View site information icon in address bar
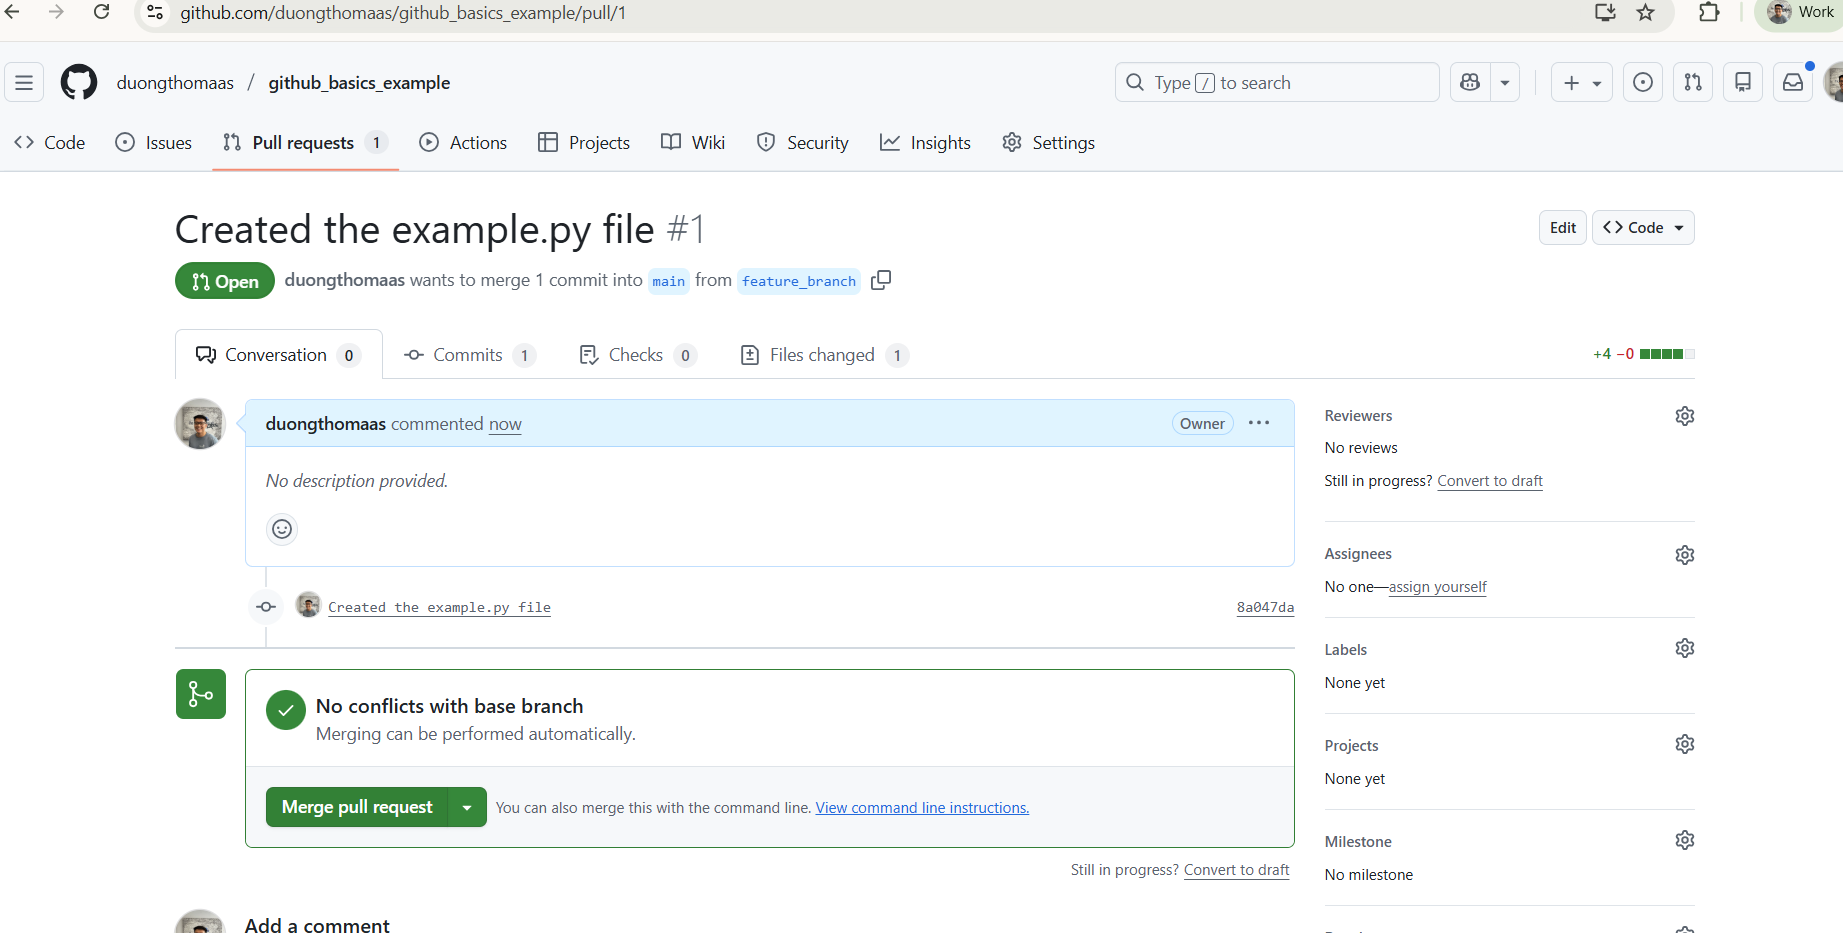1843x933 pixels. [x=155, y=12]
